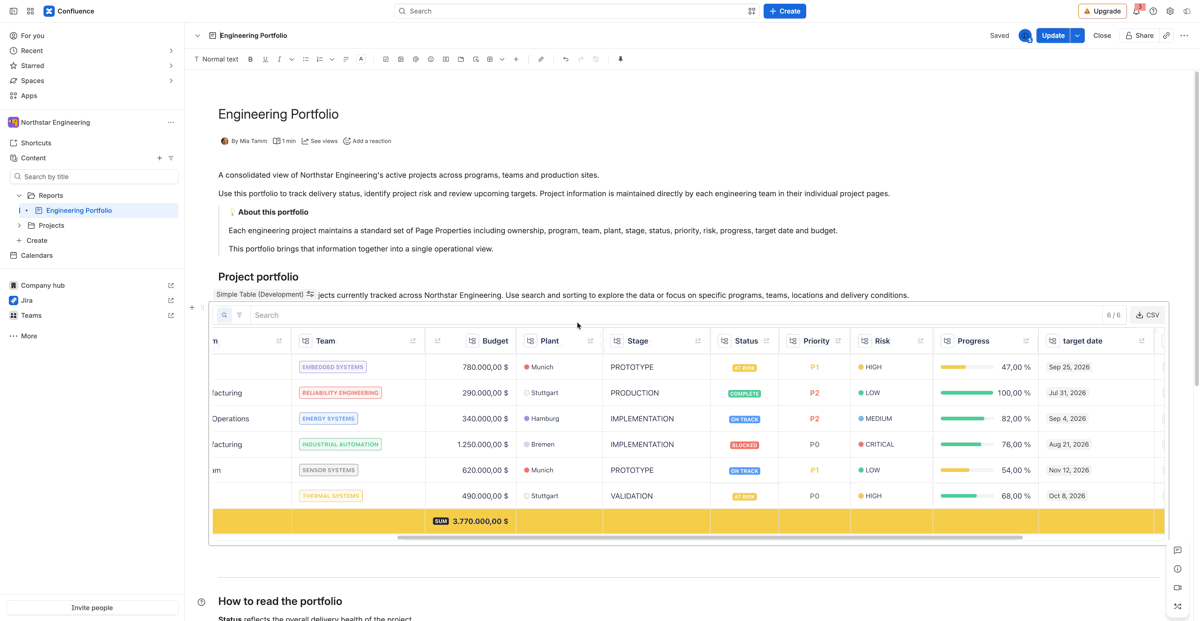Image resolution: width=1200 pixels, height=621 pixels.
Task: Collapse page header chevron beside title
Action: point(198,36)
